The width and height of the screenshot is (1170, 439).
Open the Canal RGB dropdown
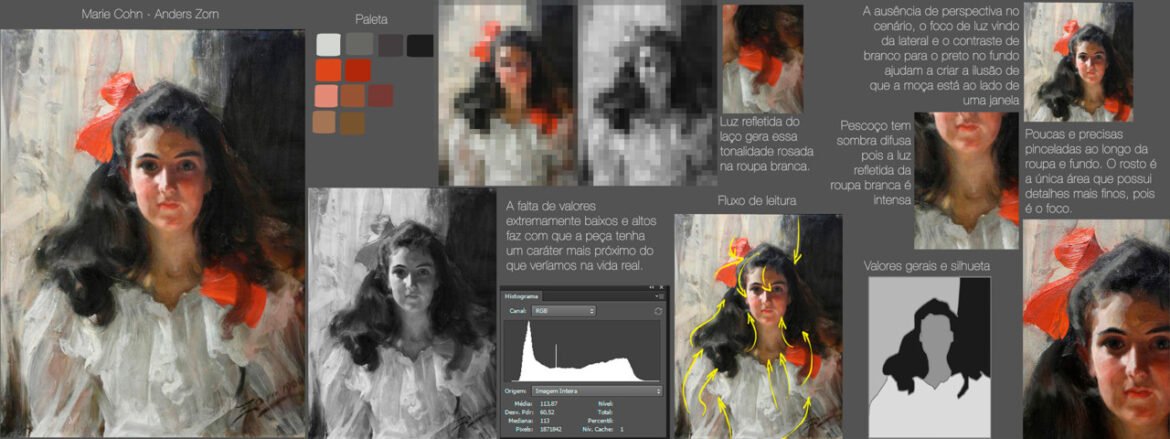click(563, 311)
